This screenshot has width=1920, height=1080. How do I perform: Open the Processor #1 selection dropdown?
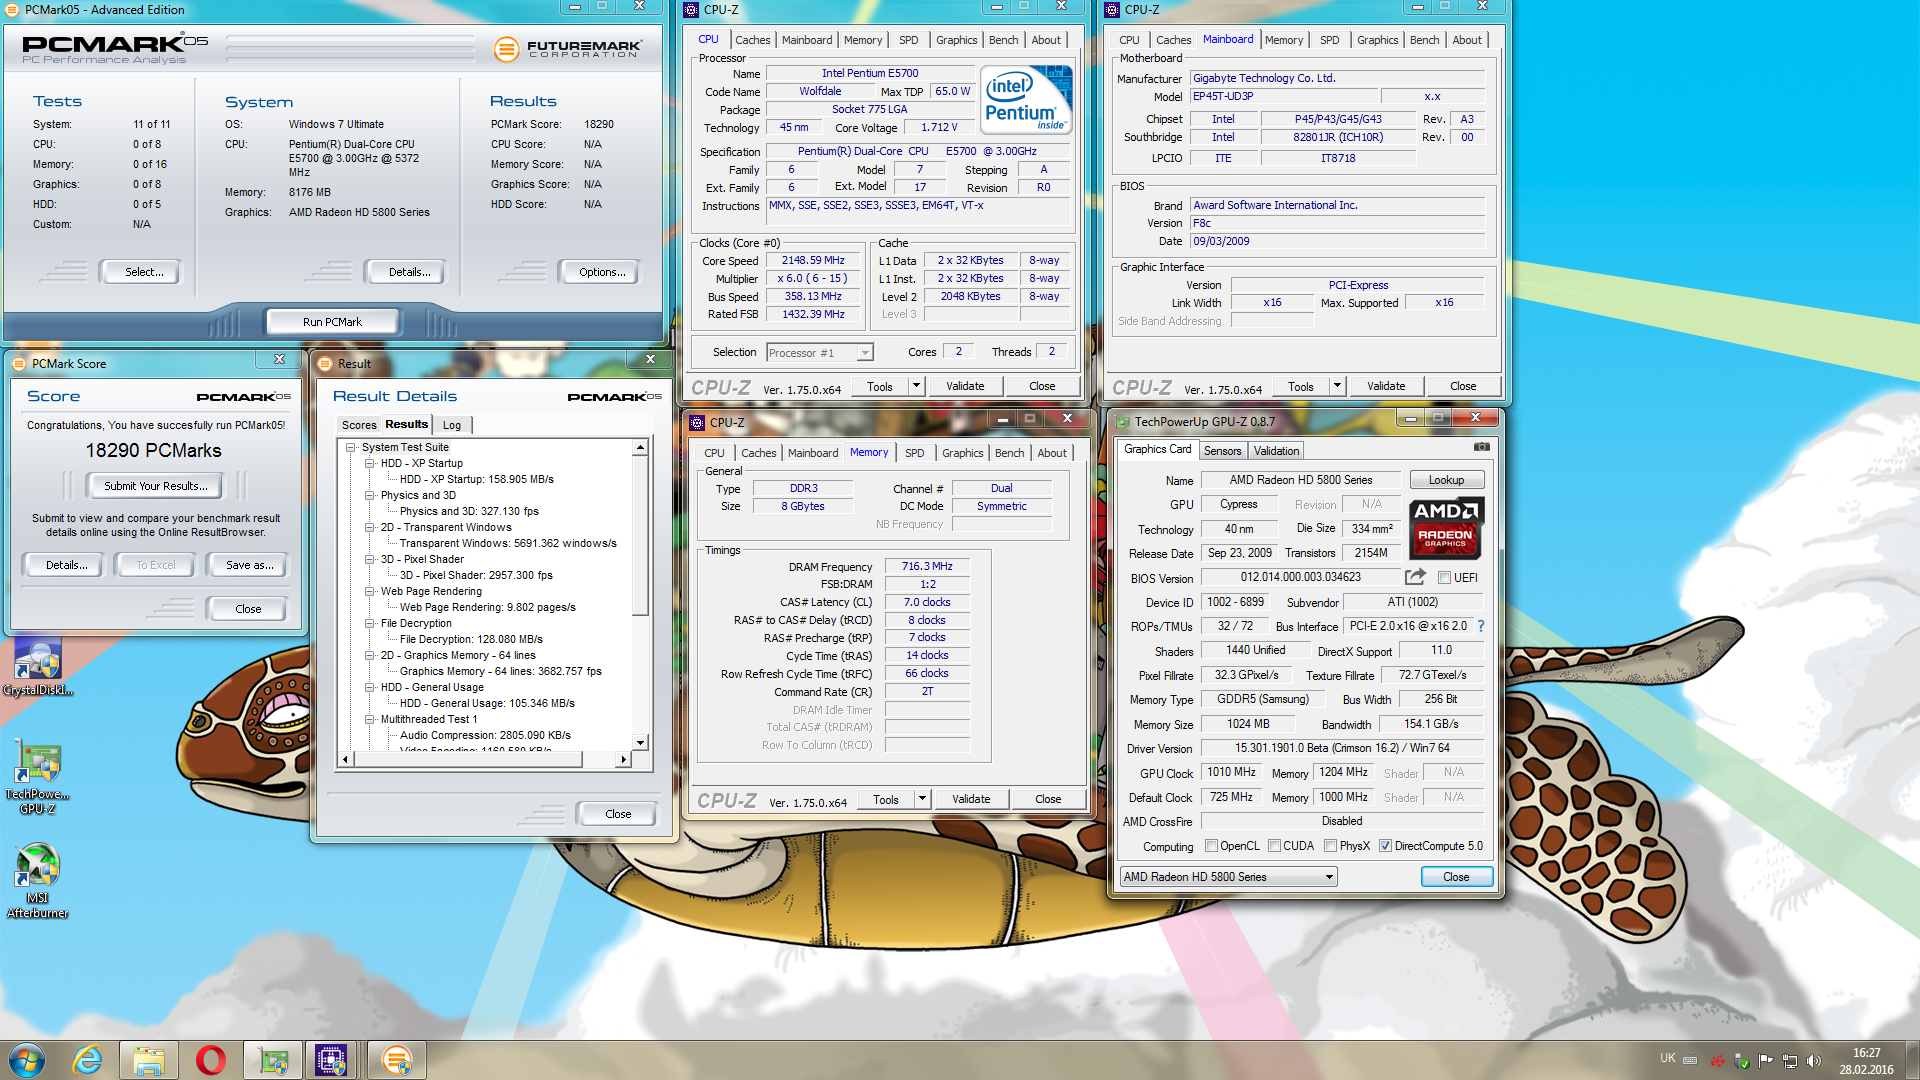coord(820,353)
